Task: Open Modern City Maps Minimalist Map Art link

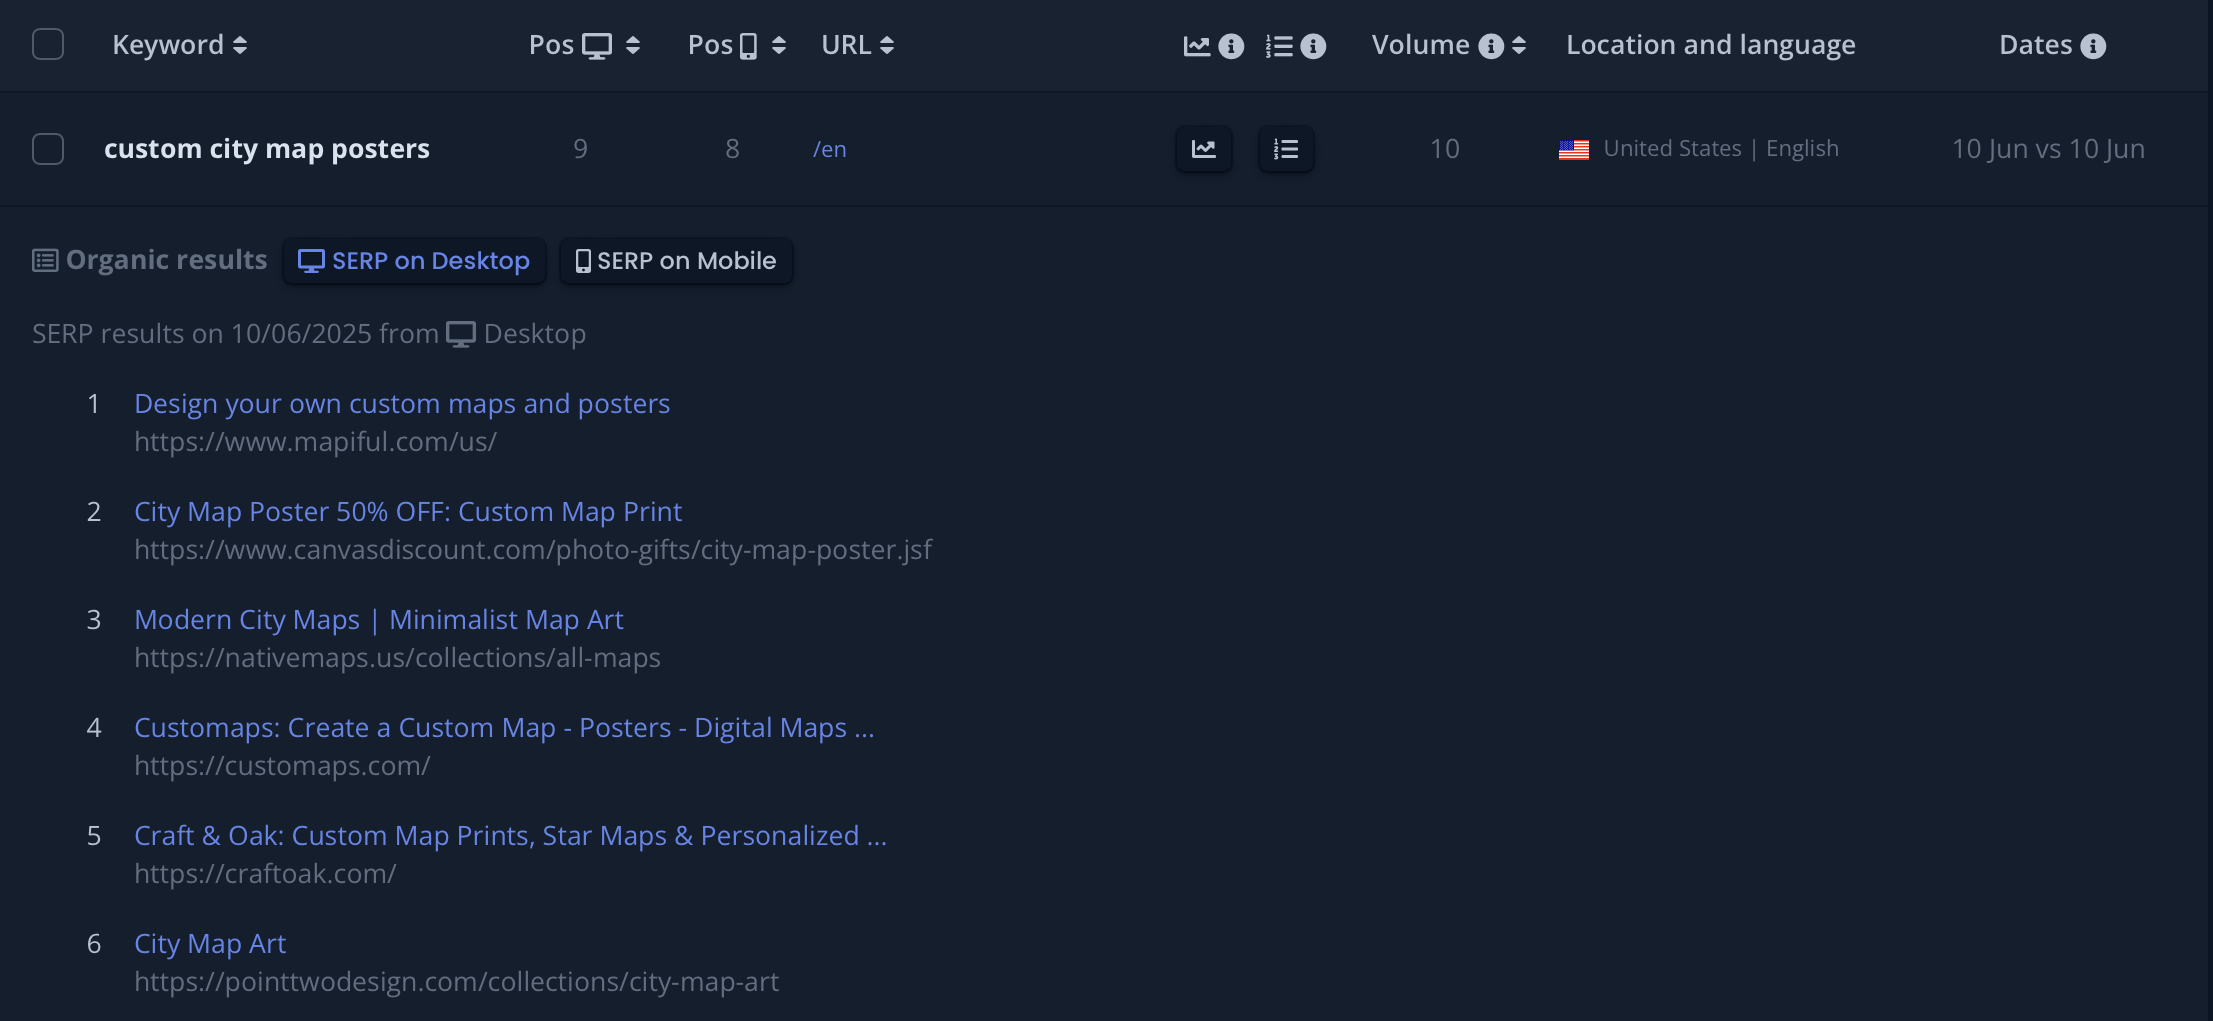Action: [x=379, y=620]
